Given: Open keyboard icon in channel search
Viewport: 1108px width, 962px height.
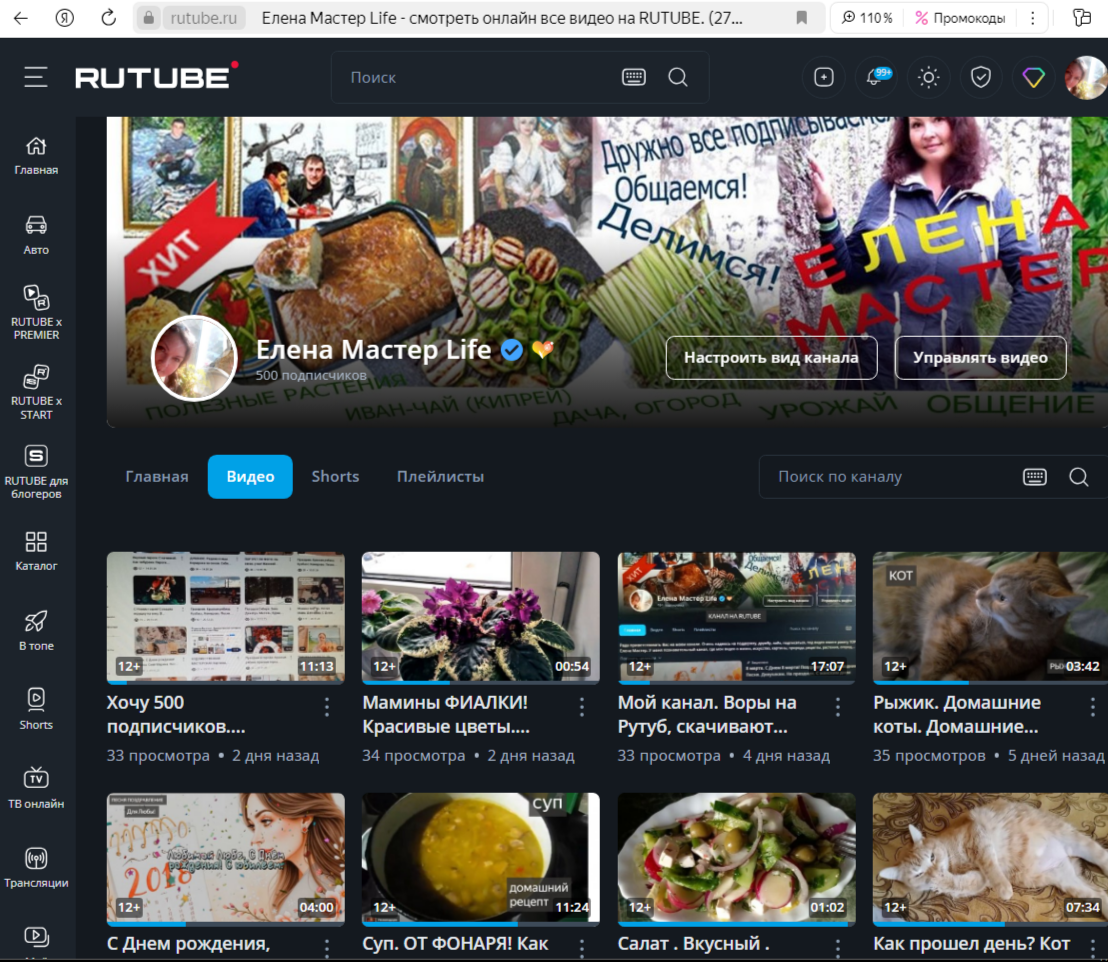Looking at the screenshot, I should 1035,476.
